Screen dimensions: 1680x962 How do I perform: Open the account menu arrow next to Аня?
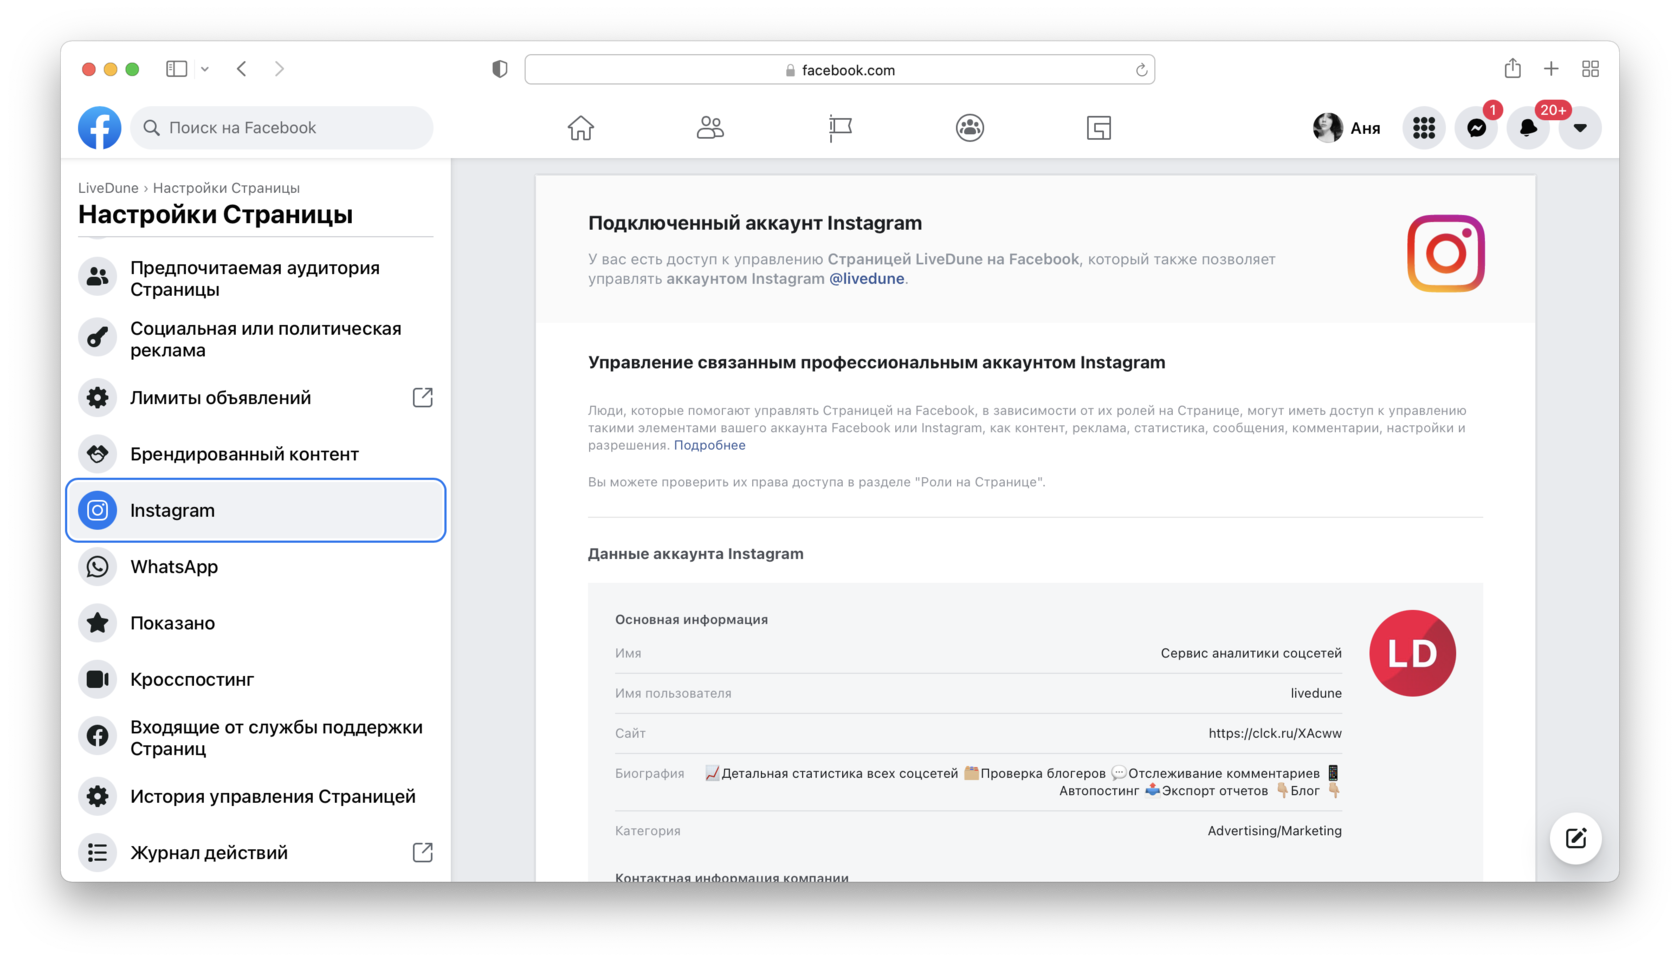point(1580,127)
